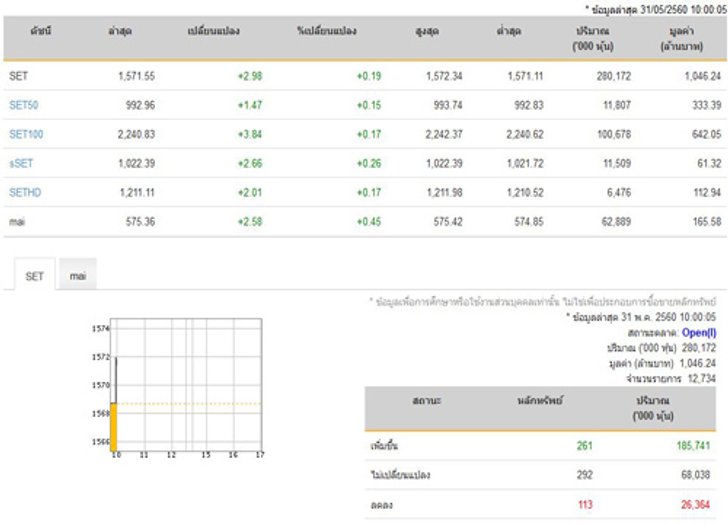Select the mai index name cell
Screen dimensions: 728x524
[17, 221]
